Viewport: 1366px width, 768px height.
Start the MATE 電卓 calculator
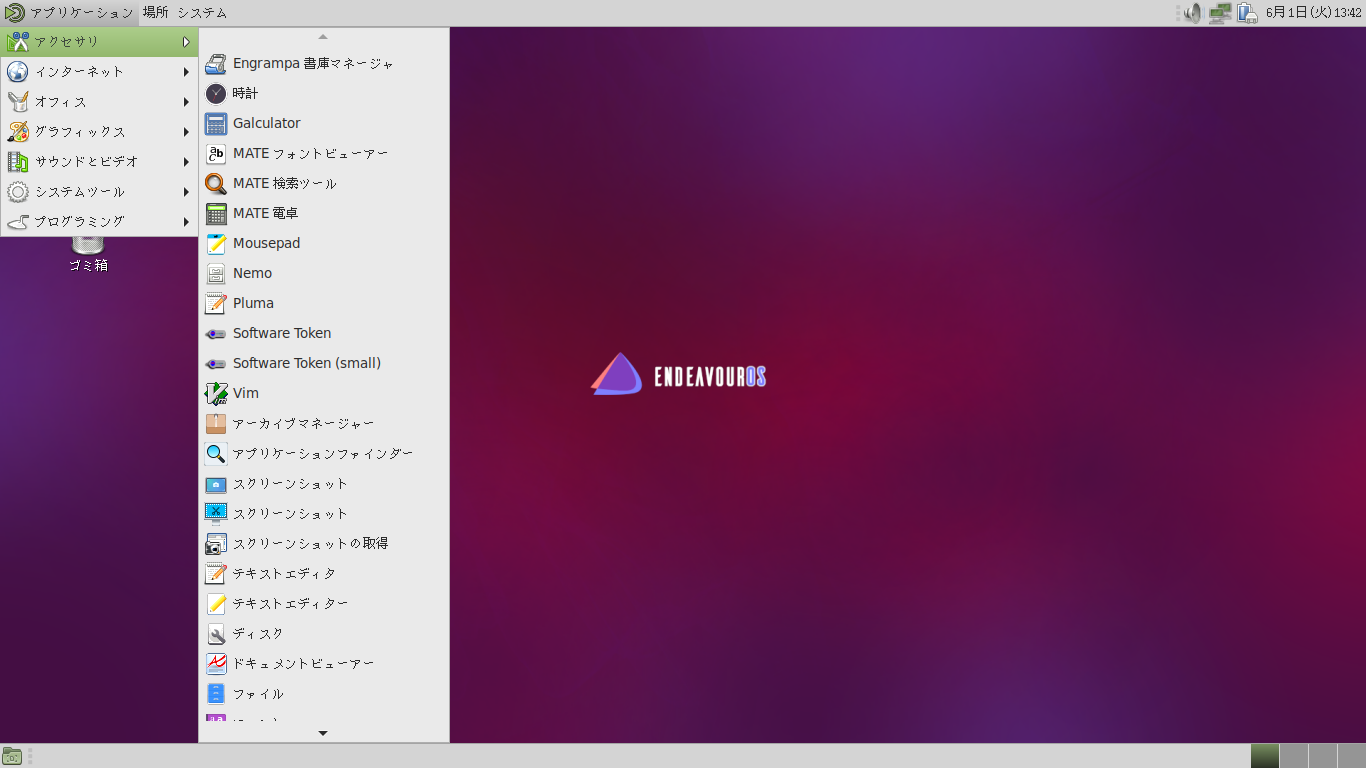[324, 213]
